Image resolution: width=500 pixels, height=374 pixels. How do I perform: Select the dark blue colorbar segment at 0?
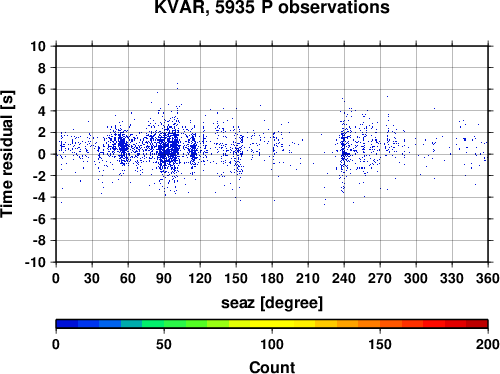(67, 324)
